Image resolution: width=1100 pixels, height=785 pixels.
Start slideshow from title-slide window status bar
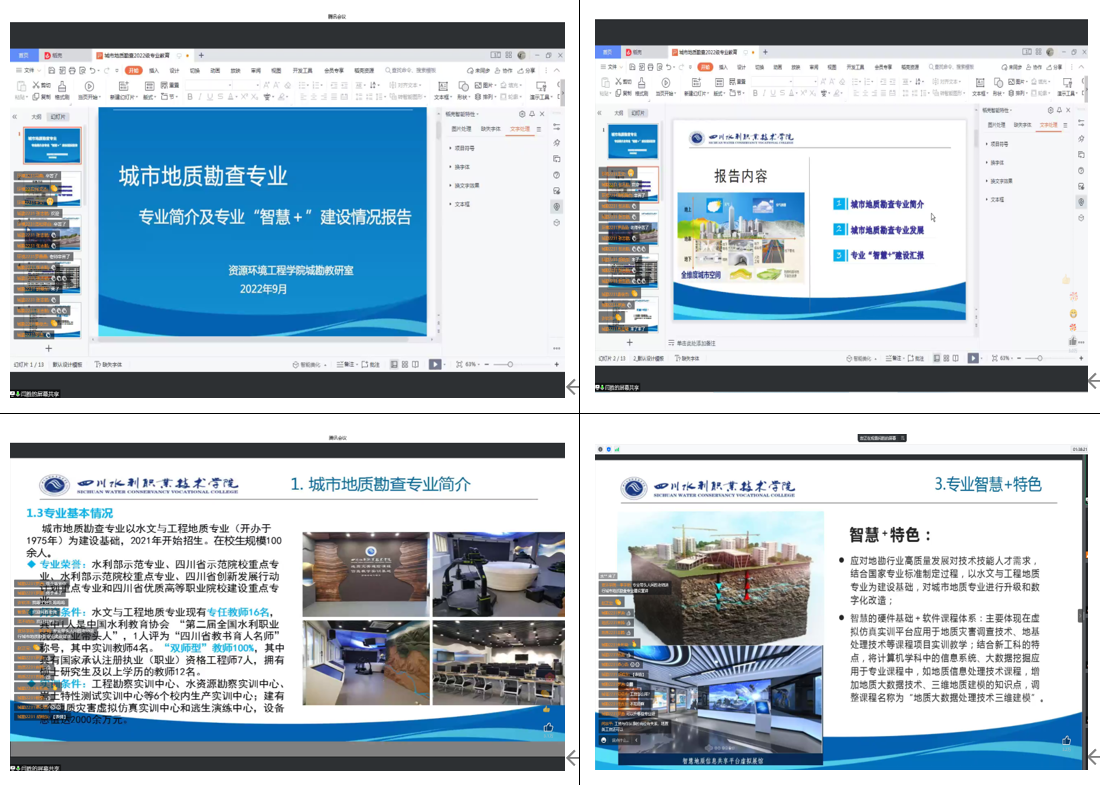(435, 365)
